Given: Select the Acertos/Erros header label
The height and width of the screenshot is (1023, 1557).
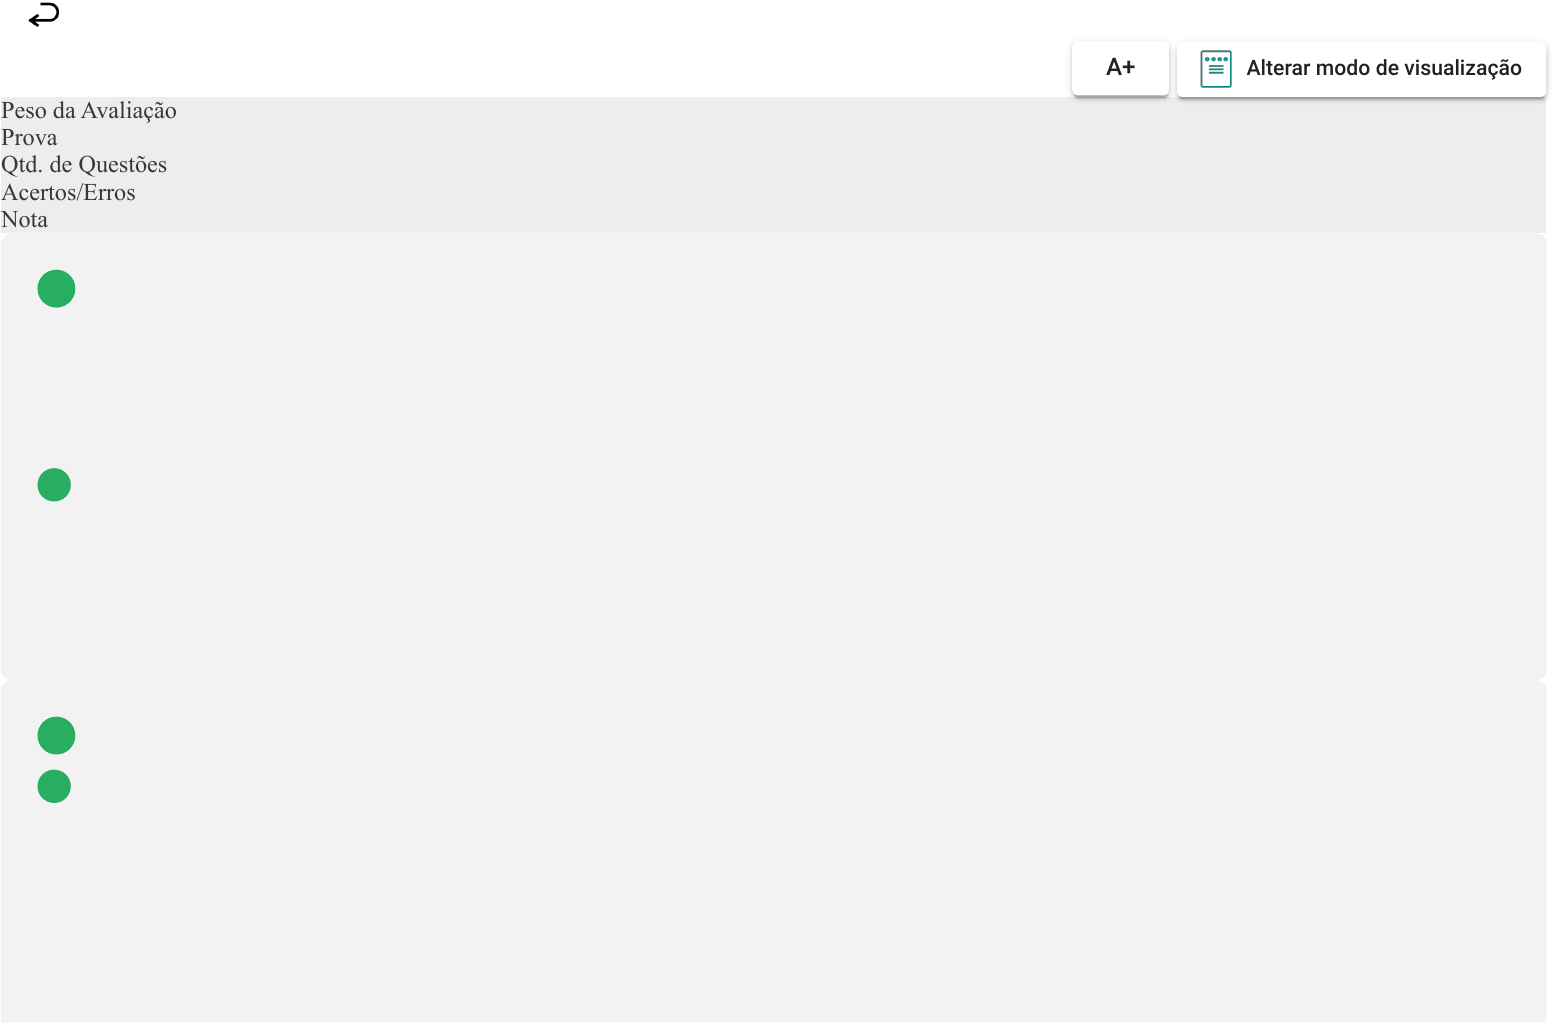Looking at the screenshot, I should pos(68,193).
